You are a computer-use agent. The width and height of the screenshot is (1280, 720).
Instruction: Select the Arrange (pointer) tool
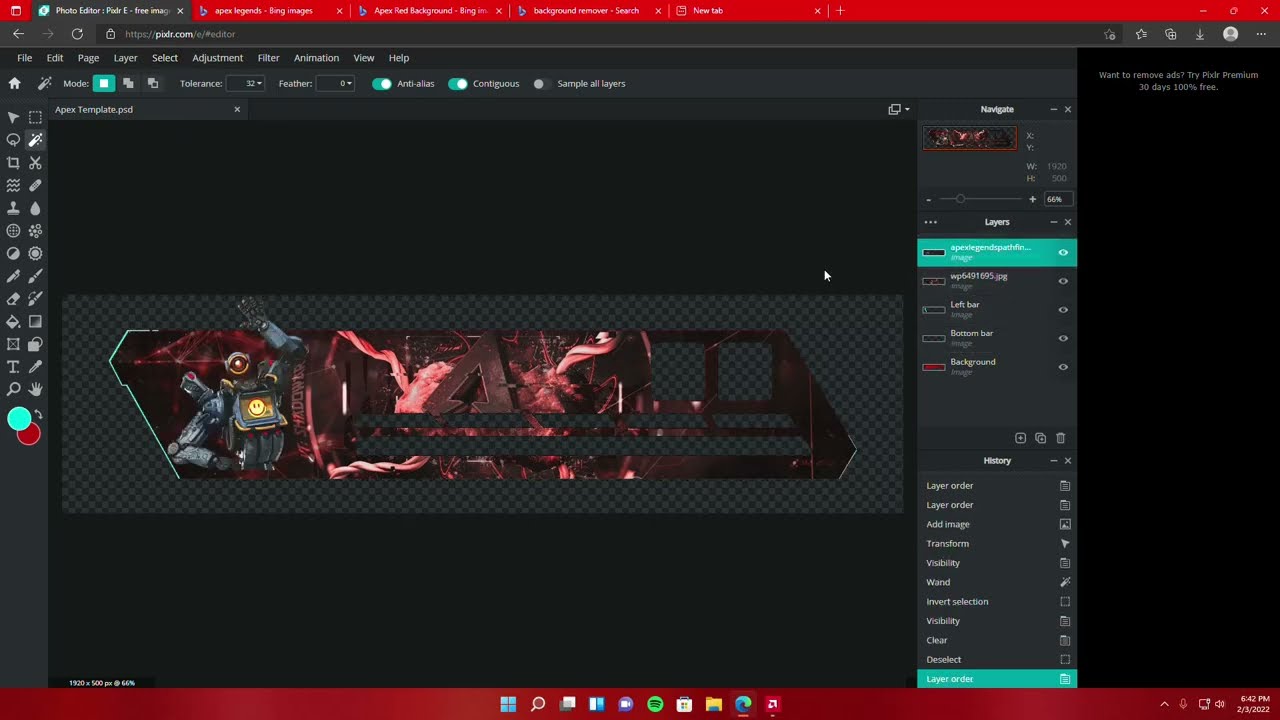pyautogui.click(x=13, y=117)
